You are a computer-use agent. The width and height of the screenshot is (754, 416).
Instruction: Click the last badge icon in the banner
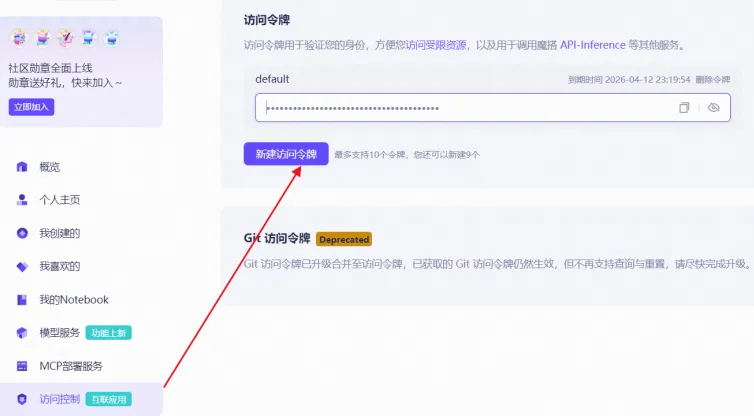point(112,38)
